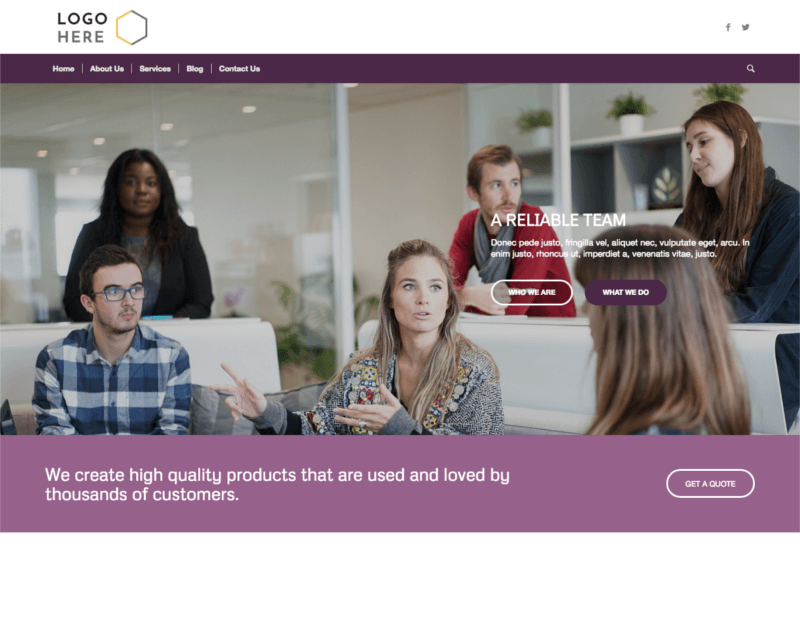The width and height of the screenshot is (800, 640).
Task: Go to the Home menu item
Action: tap(63, 69)
